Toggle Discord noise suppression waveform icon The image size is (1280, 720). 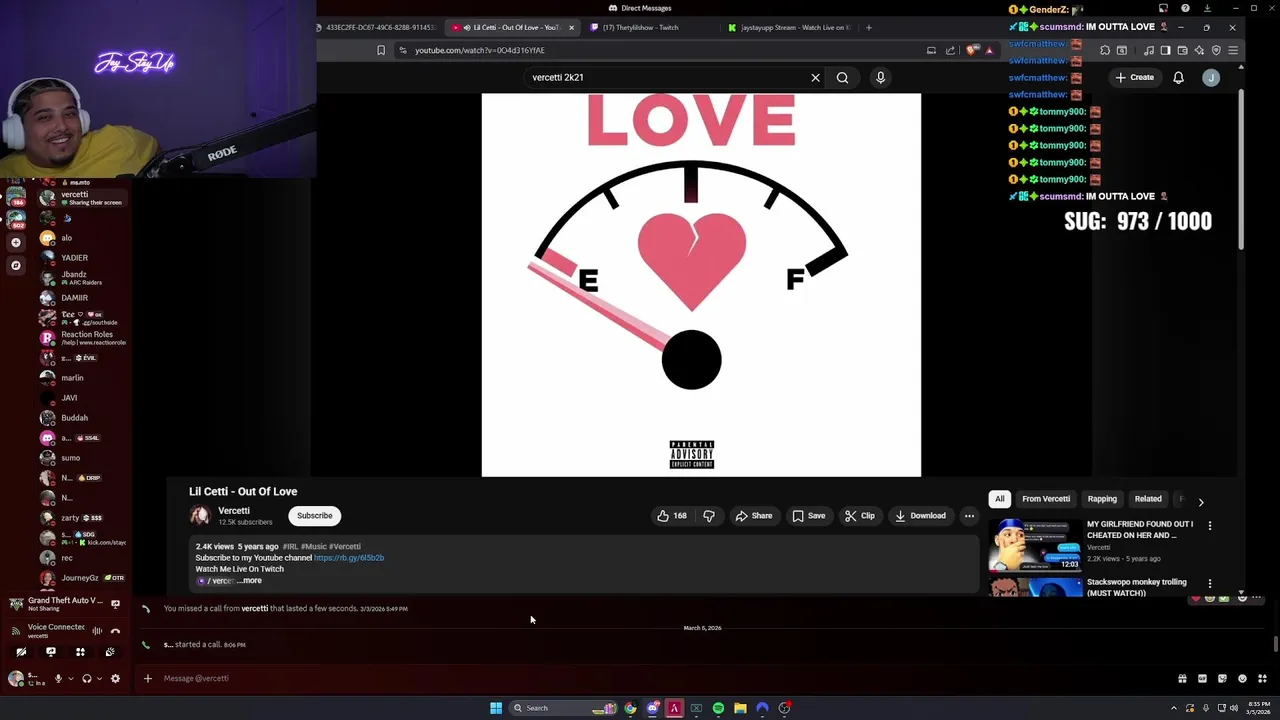pos(97,631)
